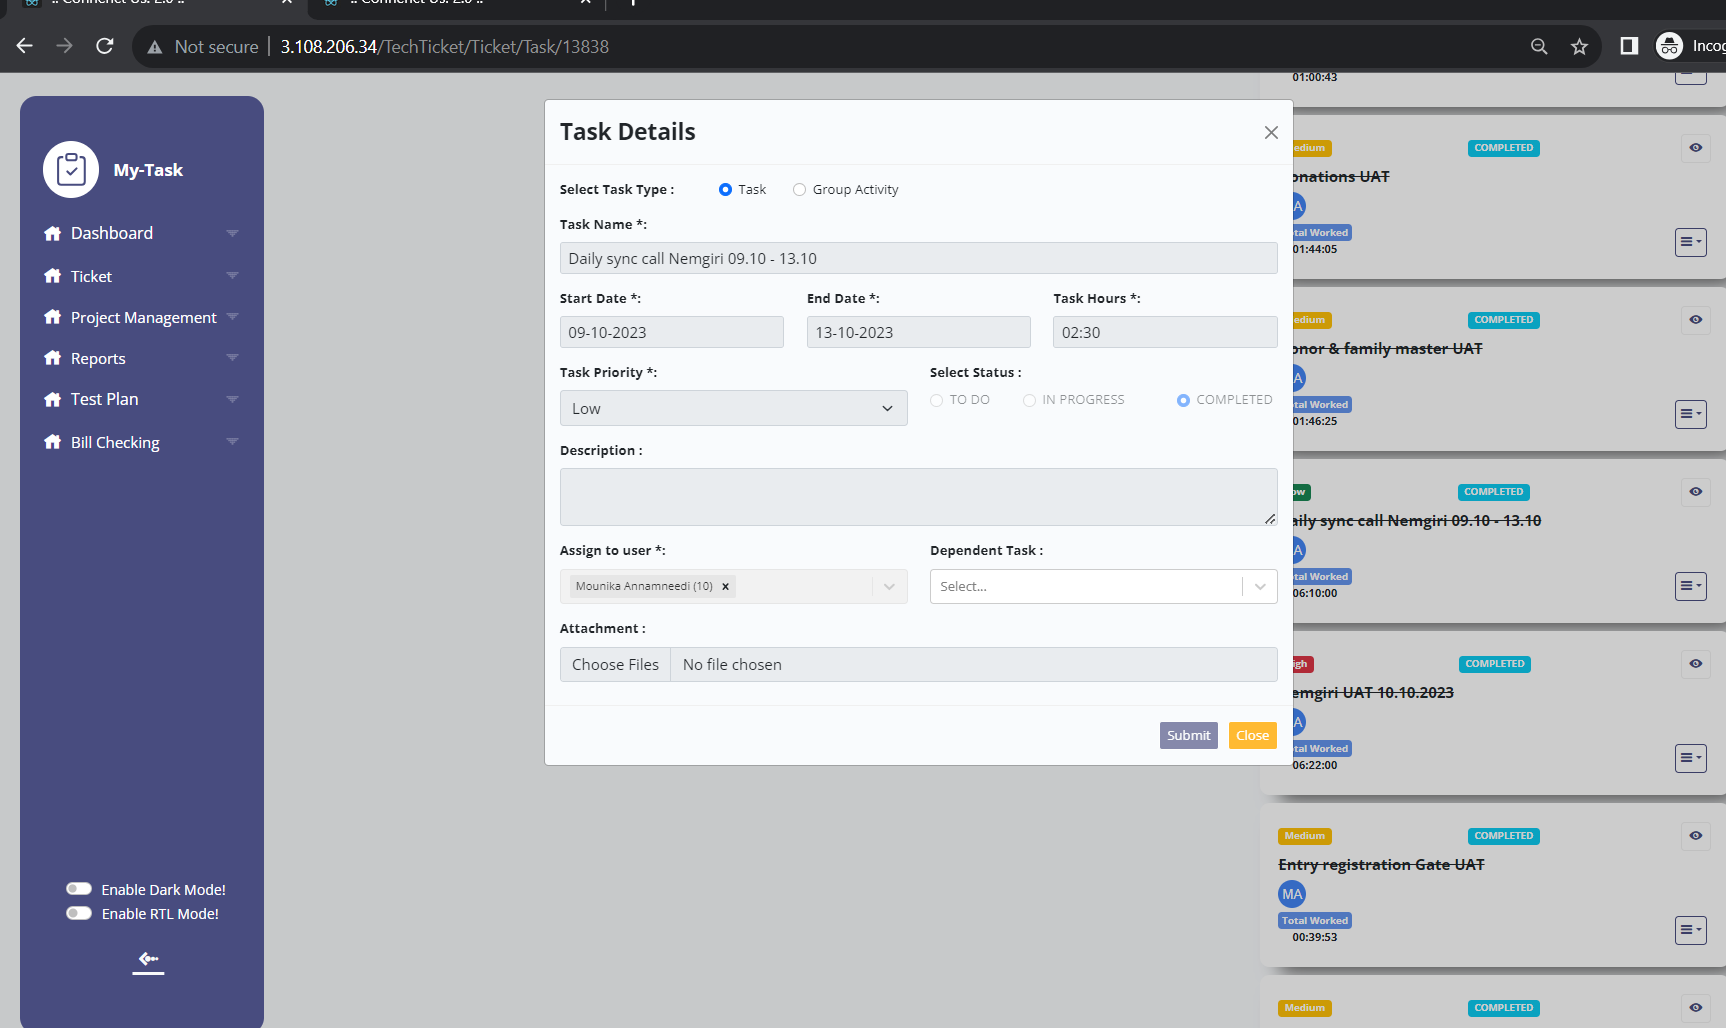Screen dimensions: 1726x1028
Task: Open the browser zoom magnifier icon
Action: pos(1539,46)
